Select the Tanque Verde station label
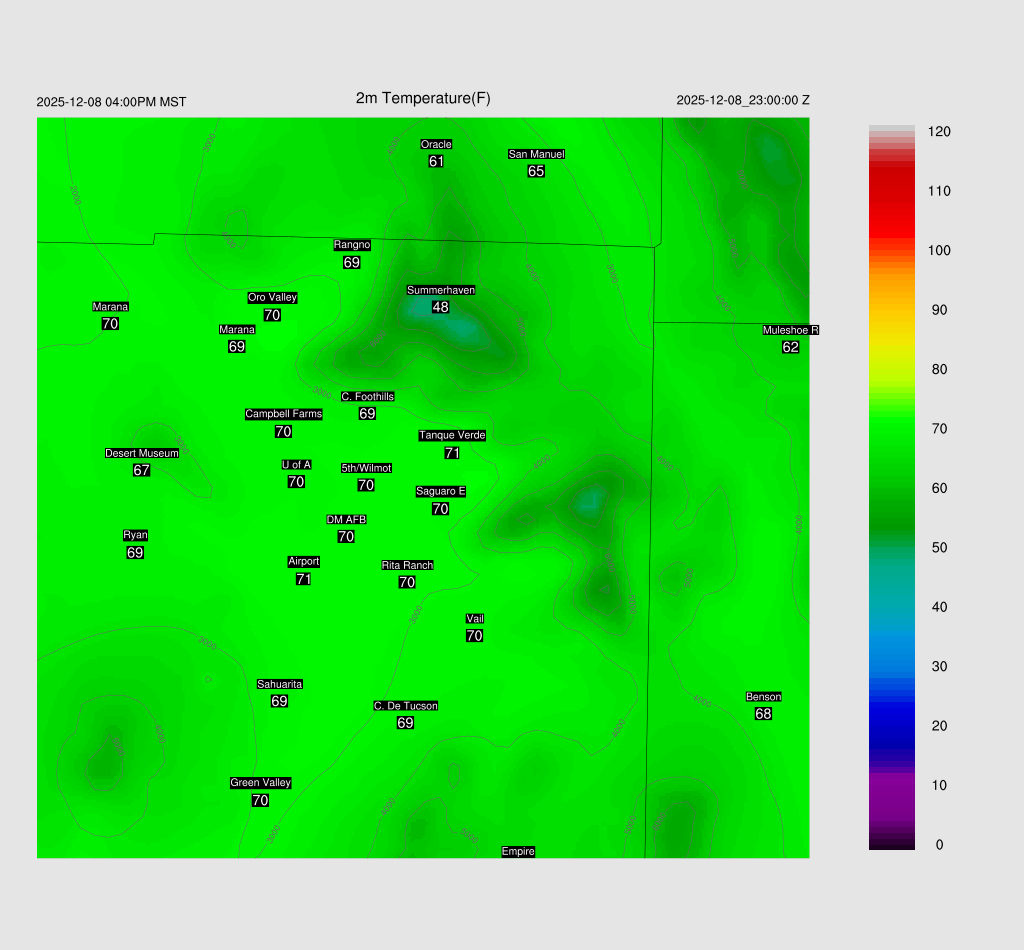 (452, 435)
